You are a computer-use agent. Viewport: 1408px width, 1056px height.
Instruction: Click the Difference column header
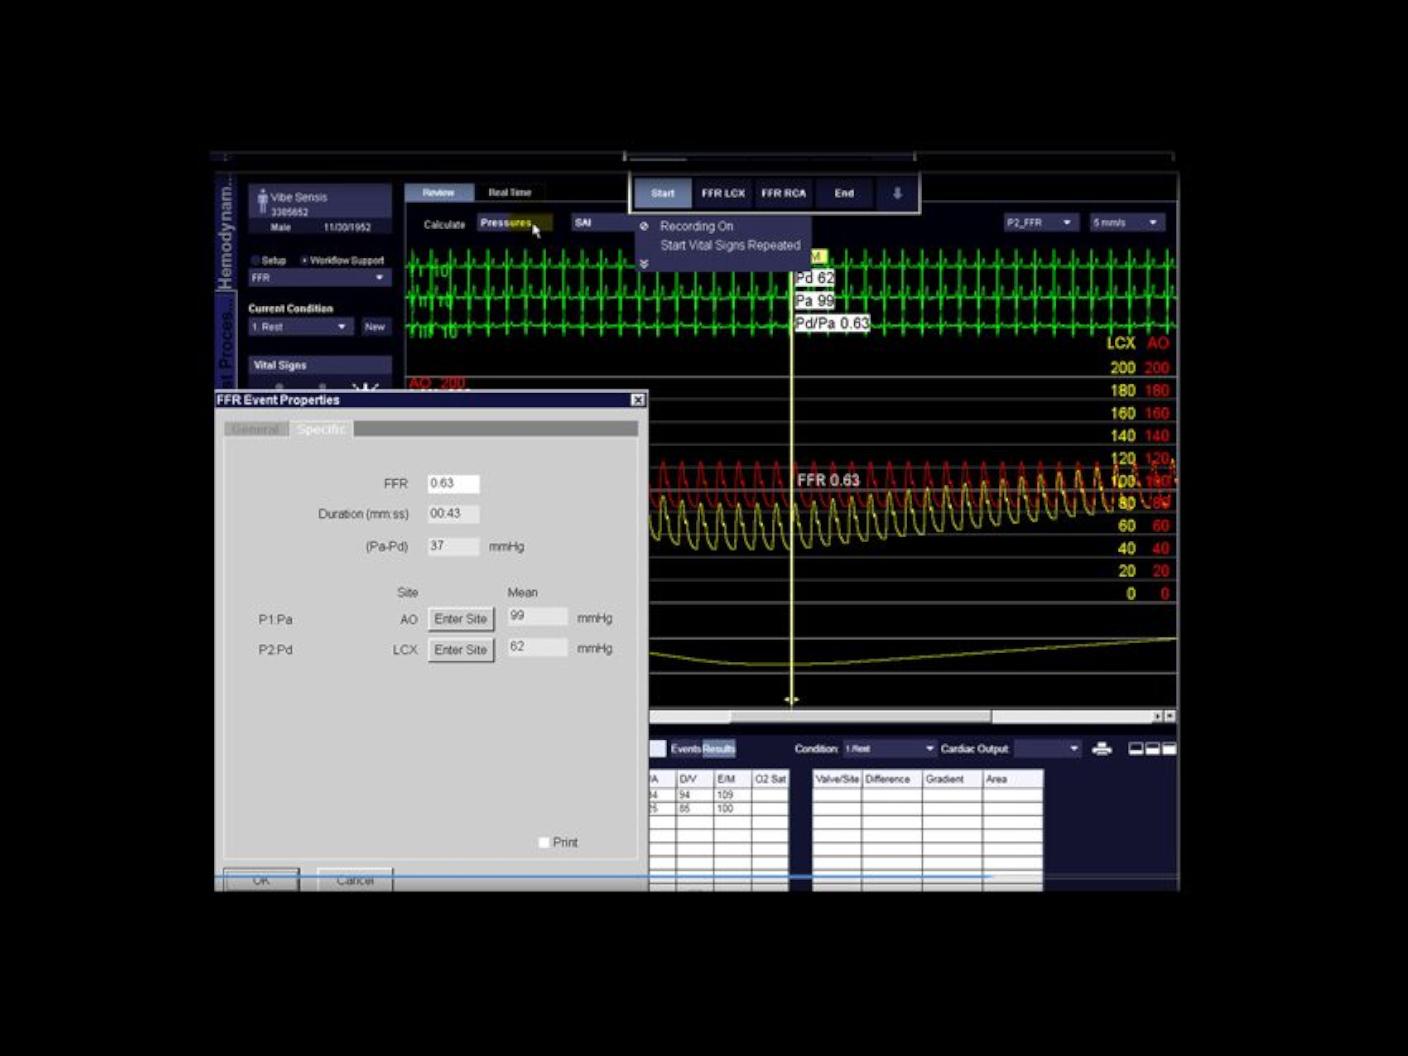[892, 779]
